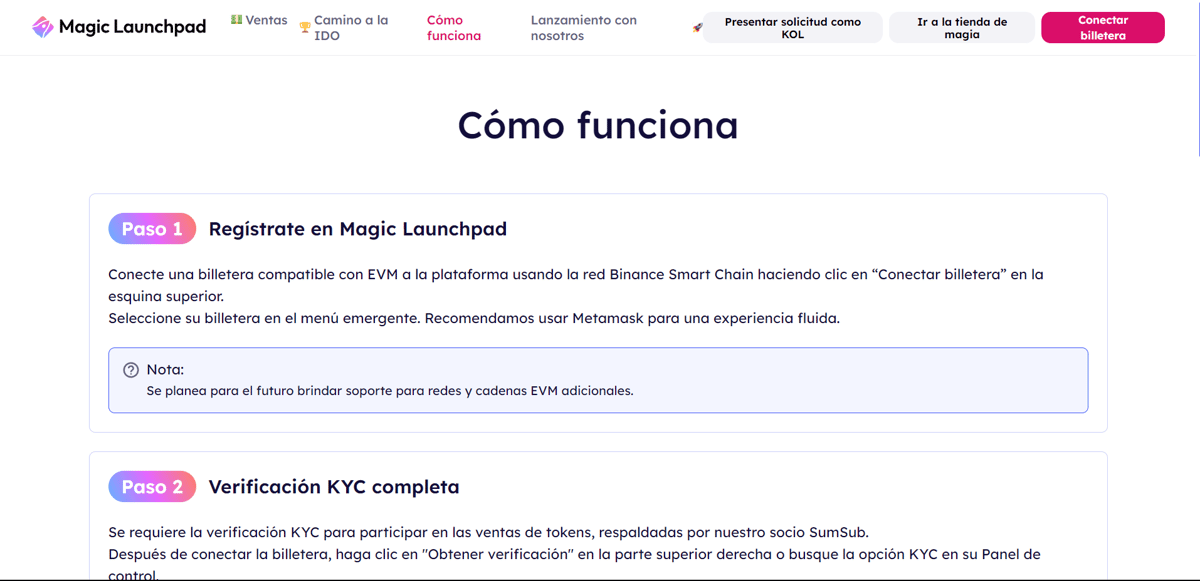This screenshot has width=1200, height=581.
Task: Click the Nota information box
Action: point(598,380)
